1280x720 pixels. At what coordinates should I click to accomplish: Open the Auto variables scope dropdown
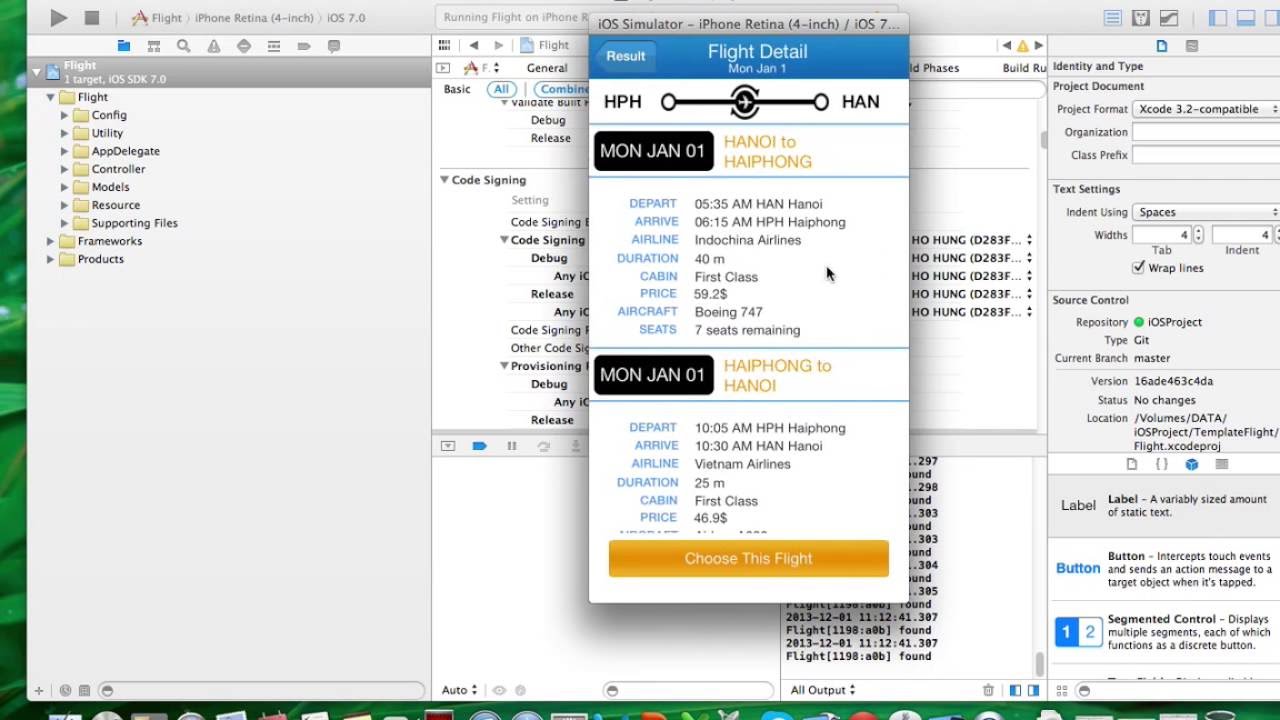(460, 690)
